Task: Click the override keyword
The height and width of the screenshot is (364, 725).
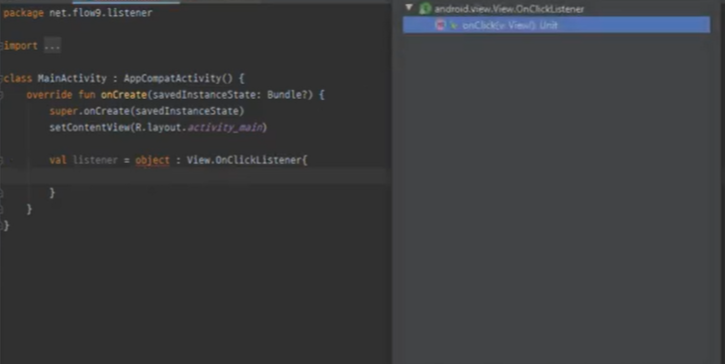Action: (49, 95)
